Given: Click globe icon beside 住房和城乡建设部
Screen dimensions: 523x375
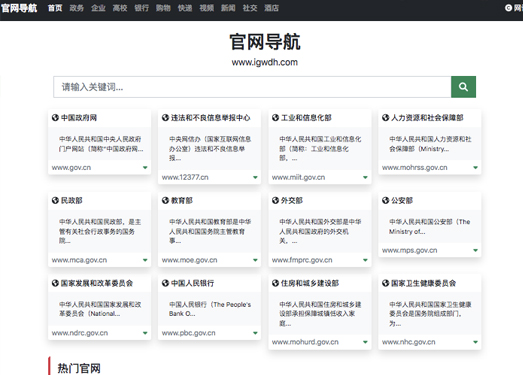Looking at the screenshot, I should coord(275,283).
